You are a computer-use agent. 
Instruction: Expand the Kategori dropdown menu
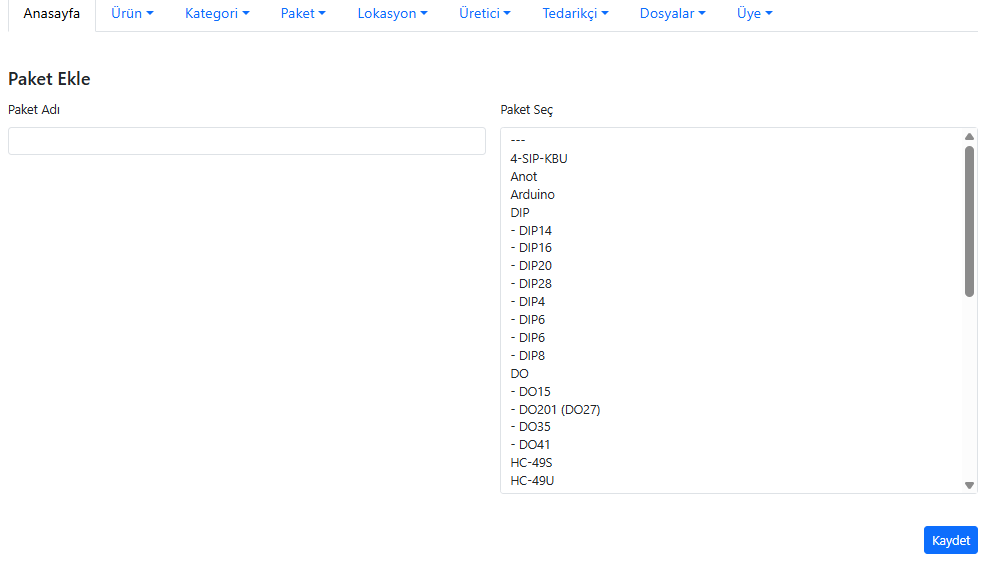(217, 14)
